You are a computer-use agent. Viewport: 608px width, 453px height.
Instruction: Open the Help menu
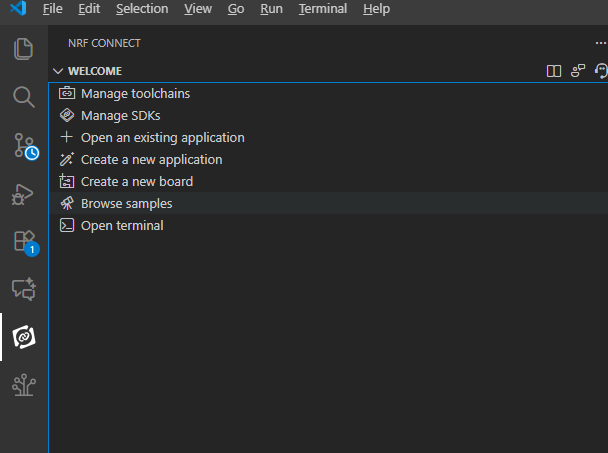[376, 9]
